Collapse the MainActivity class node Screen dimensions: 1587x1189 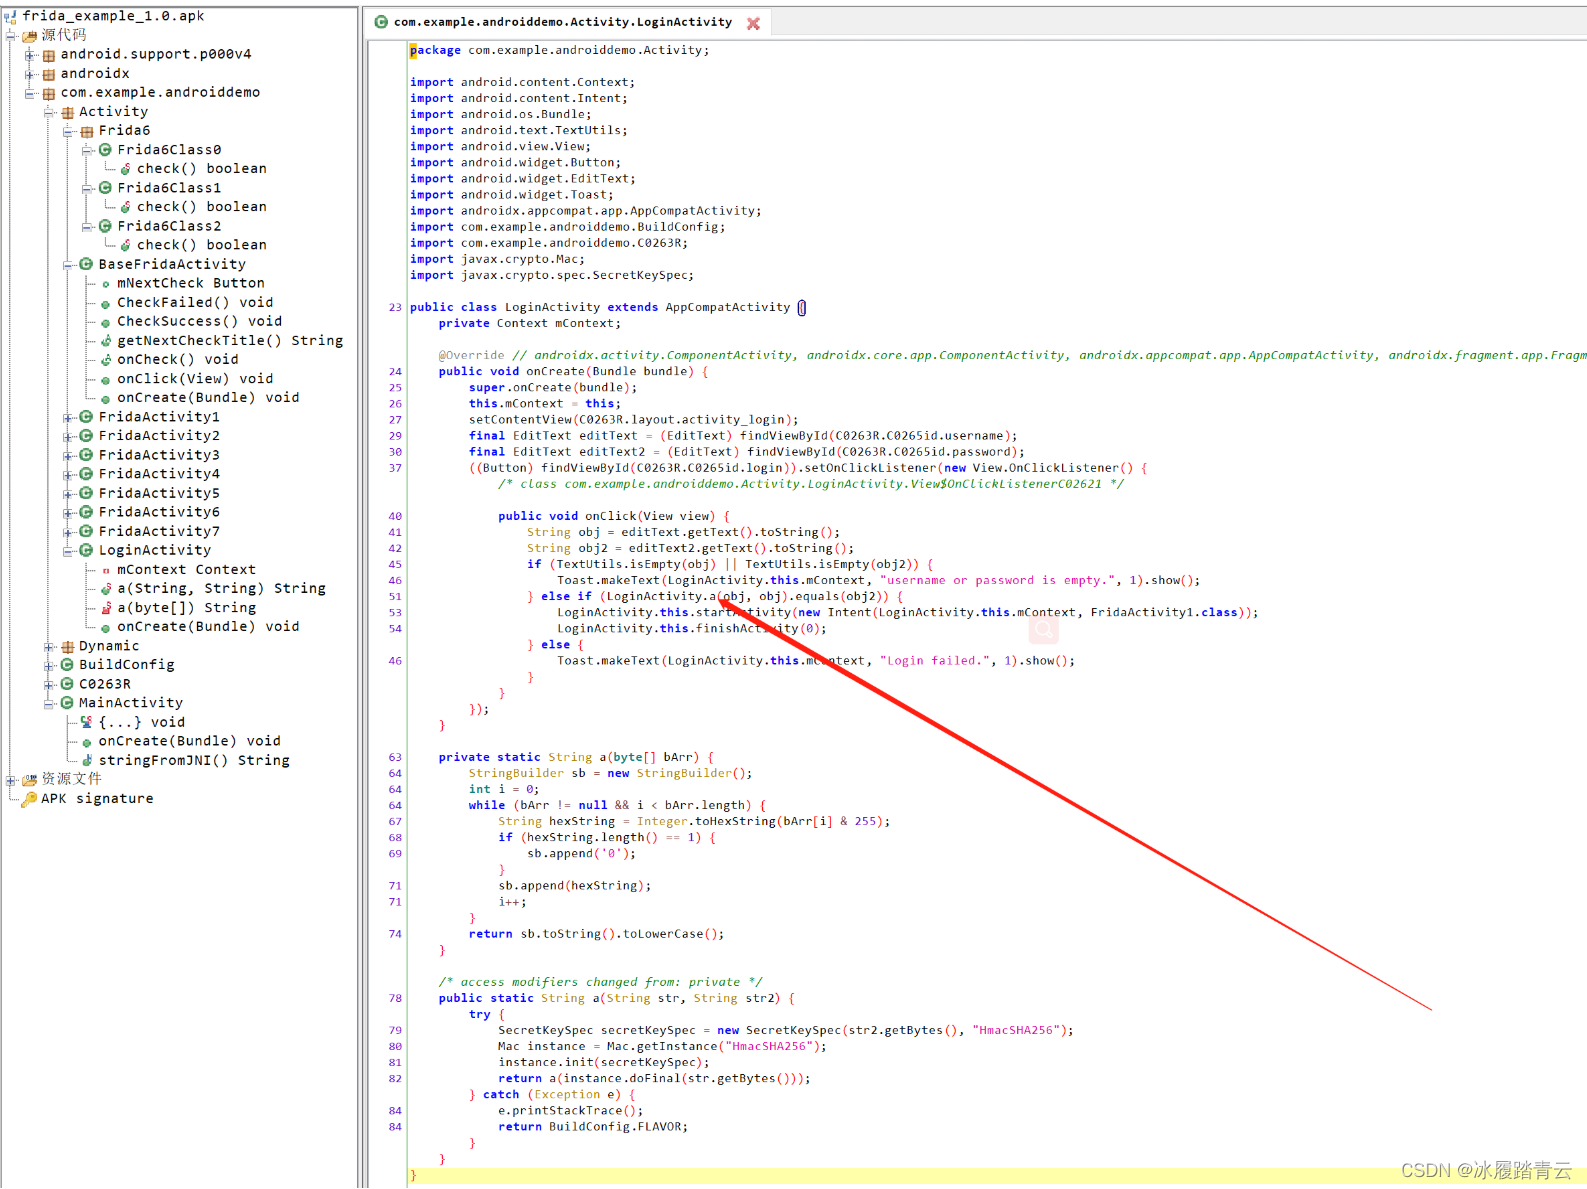click(x=49, y=703)
